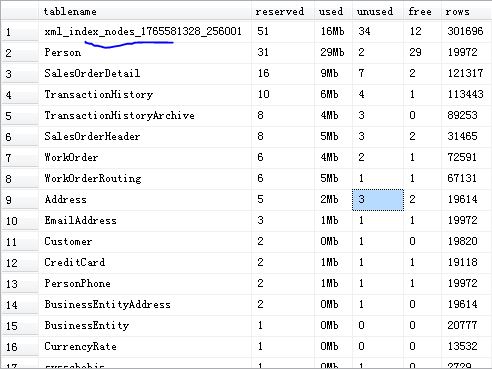Click reserved value 10 for TransactionHistory
The height and width of the screenshot is (370, 492).
283,95
